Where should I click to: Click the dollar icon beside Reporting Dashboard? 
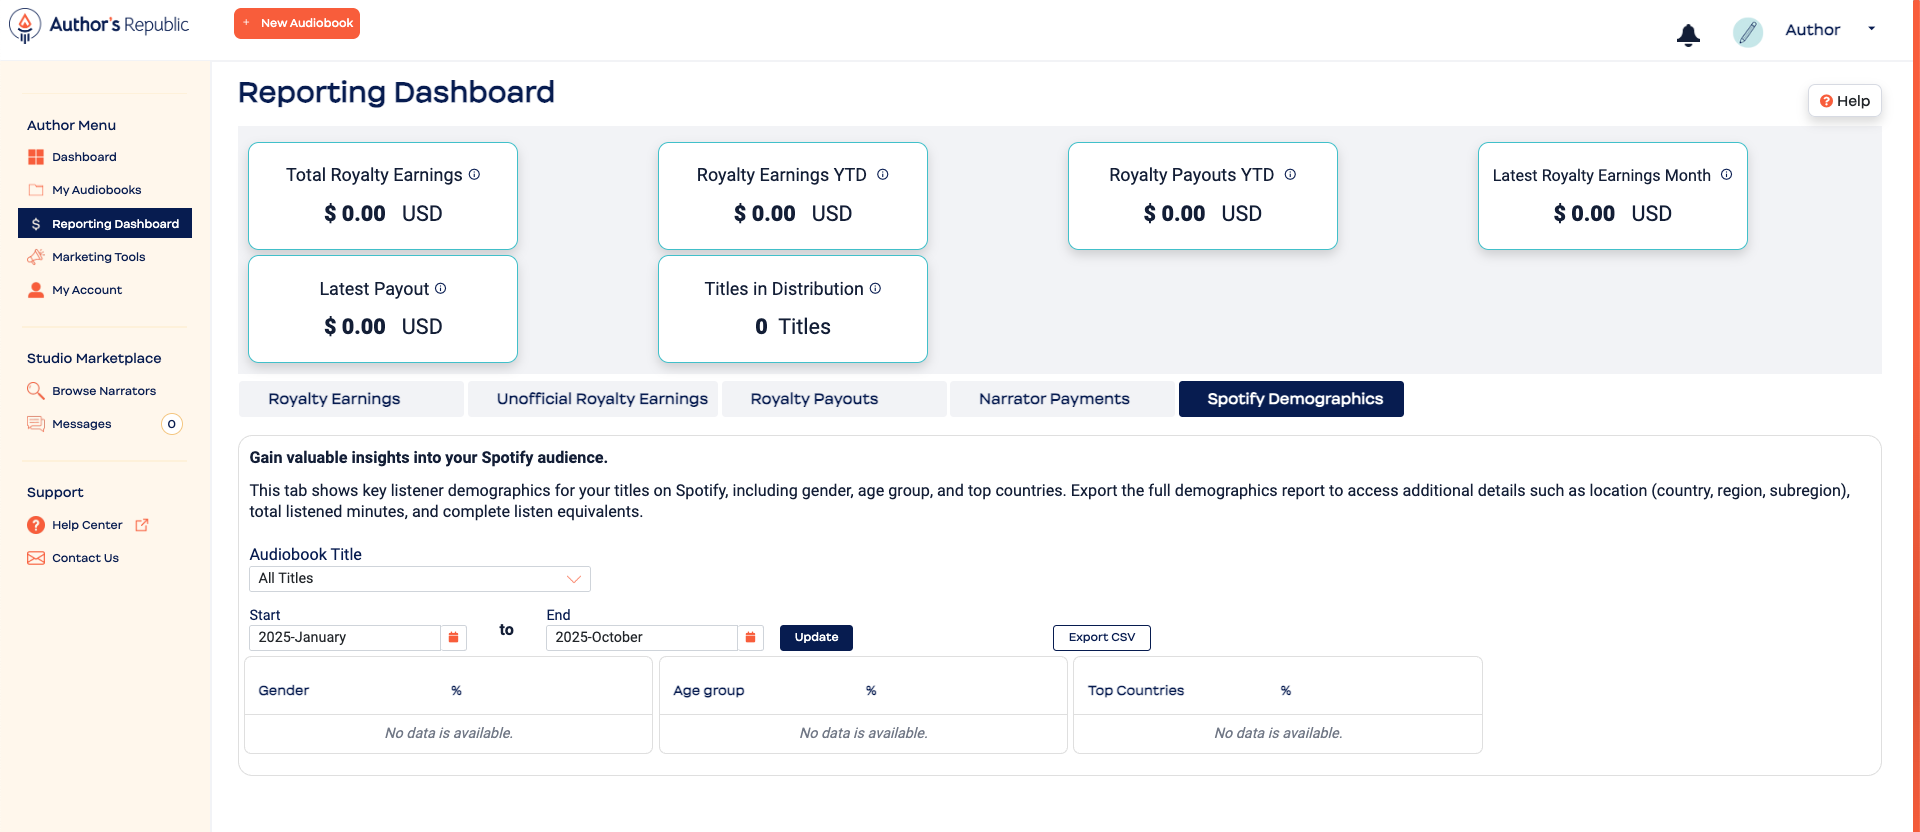tap(36, 224)
